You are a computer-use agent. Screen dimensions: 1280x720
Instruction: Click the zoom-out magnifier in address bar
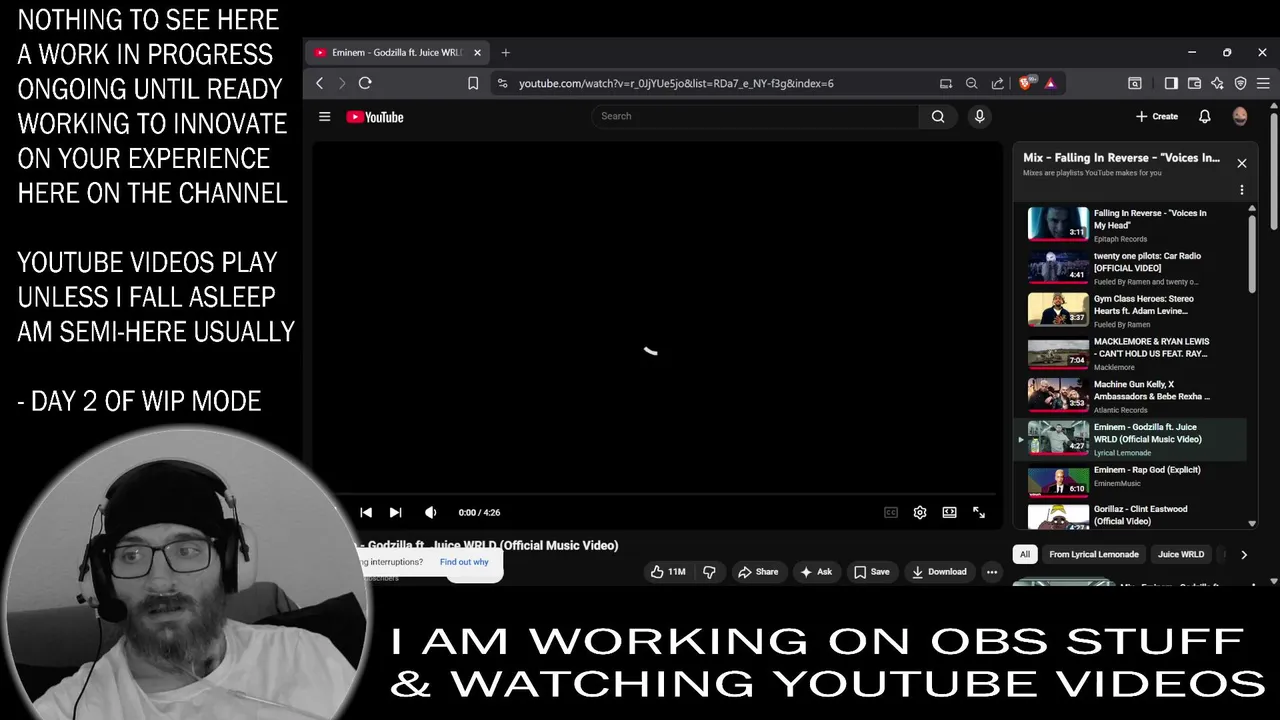pyautogui.click(x=972, y=84)
